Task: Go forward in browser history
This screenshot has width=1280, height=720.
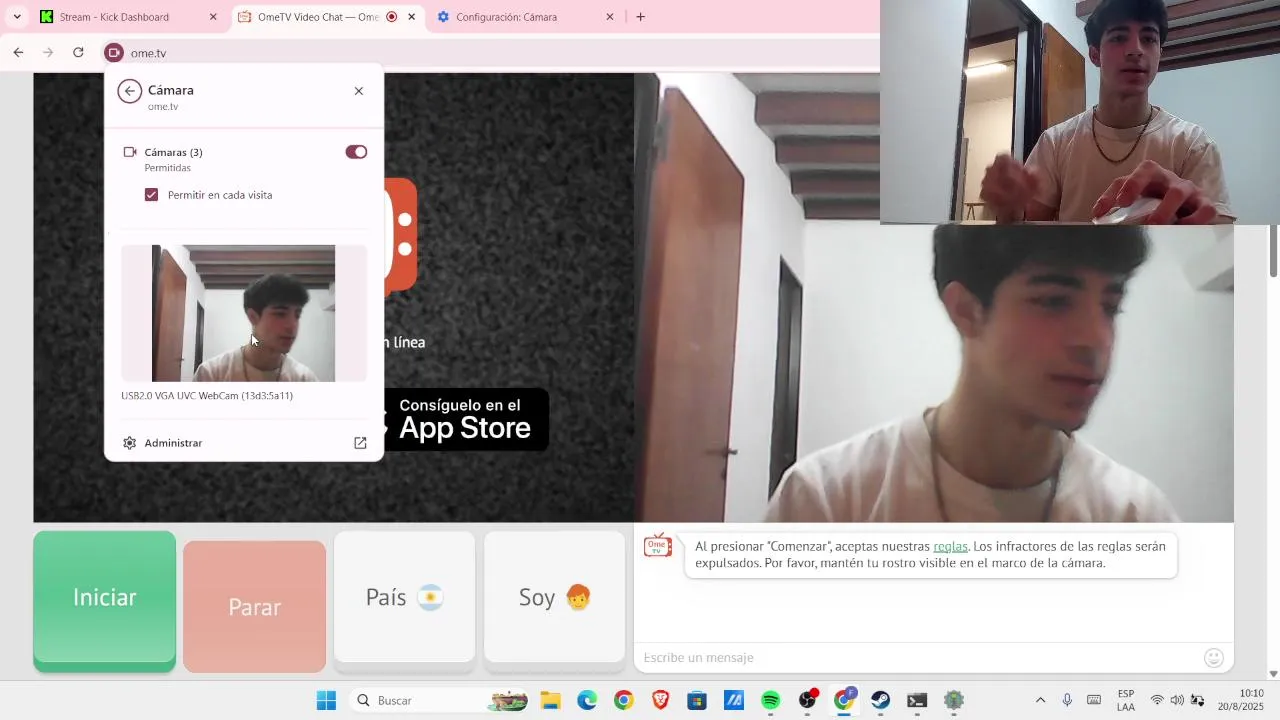Action: coord(47,53)
